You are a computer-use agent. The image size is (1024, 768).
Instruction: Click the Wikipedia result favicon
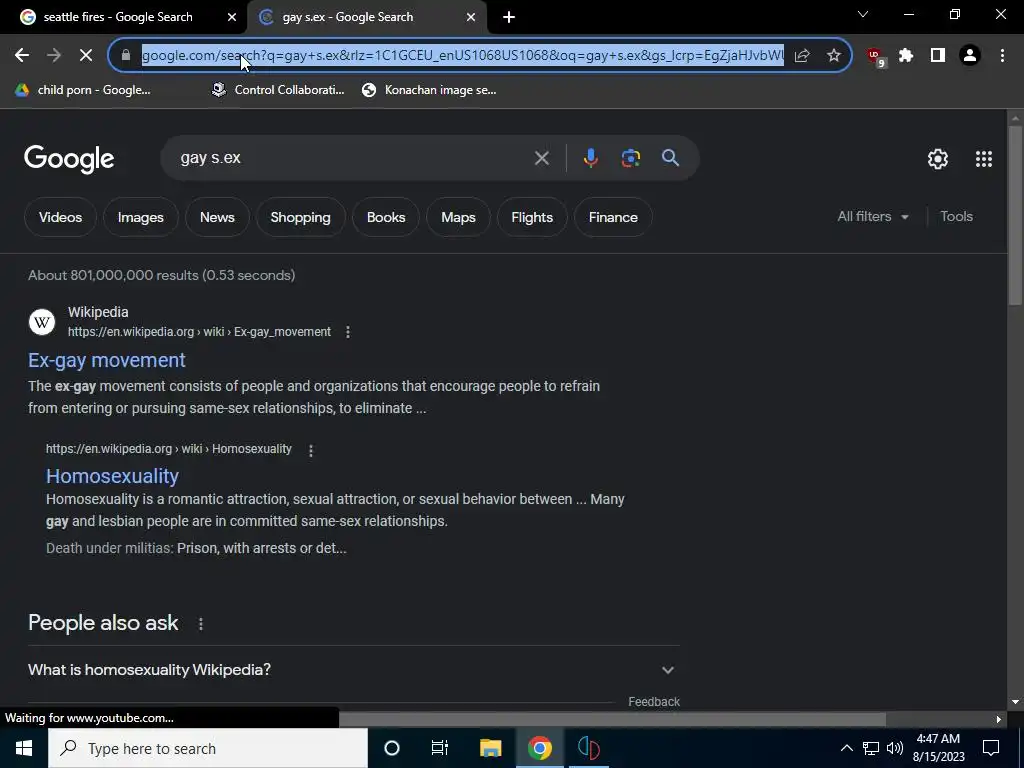point(42,322)
